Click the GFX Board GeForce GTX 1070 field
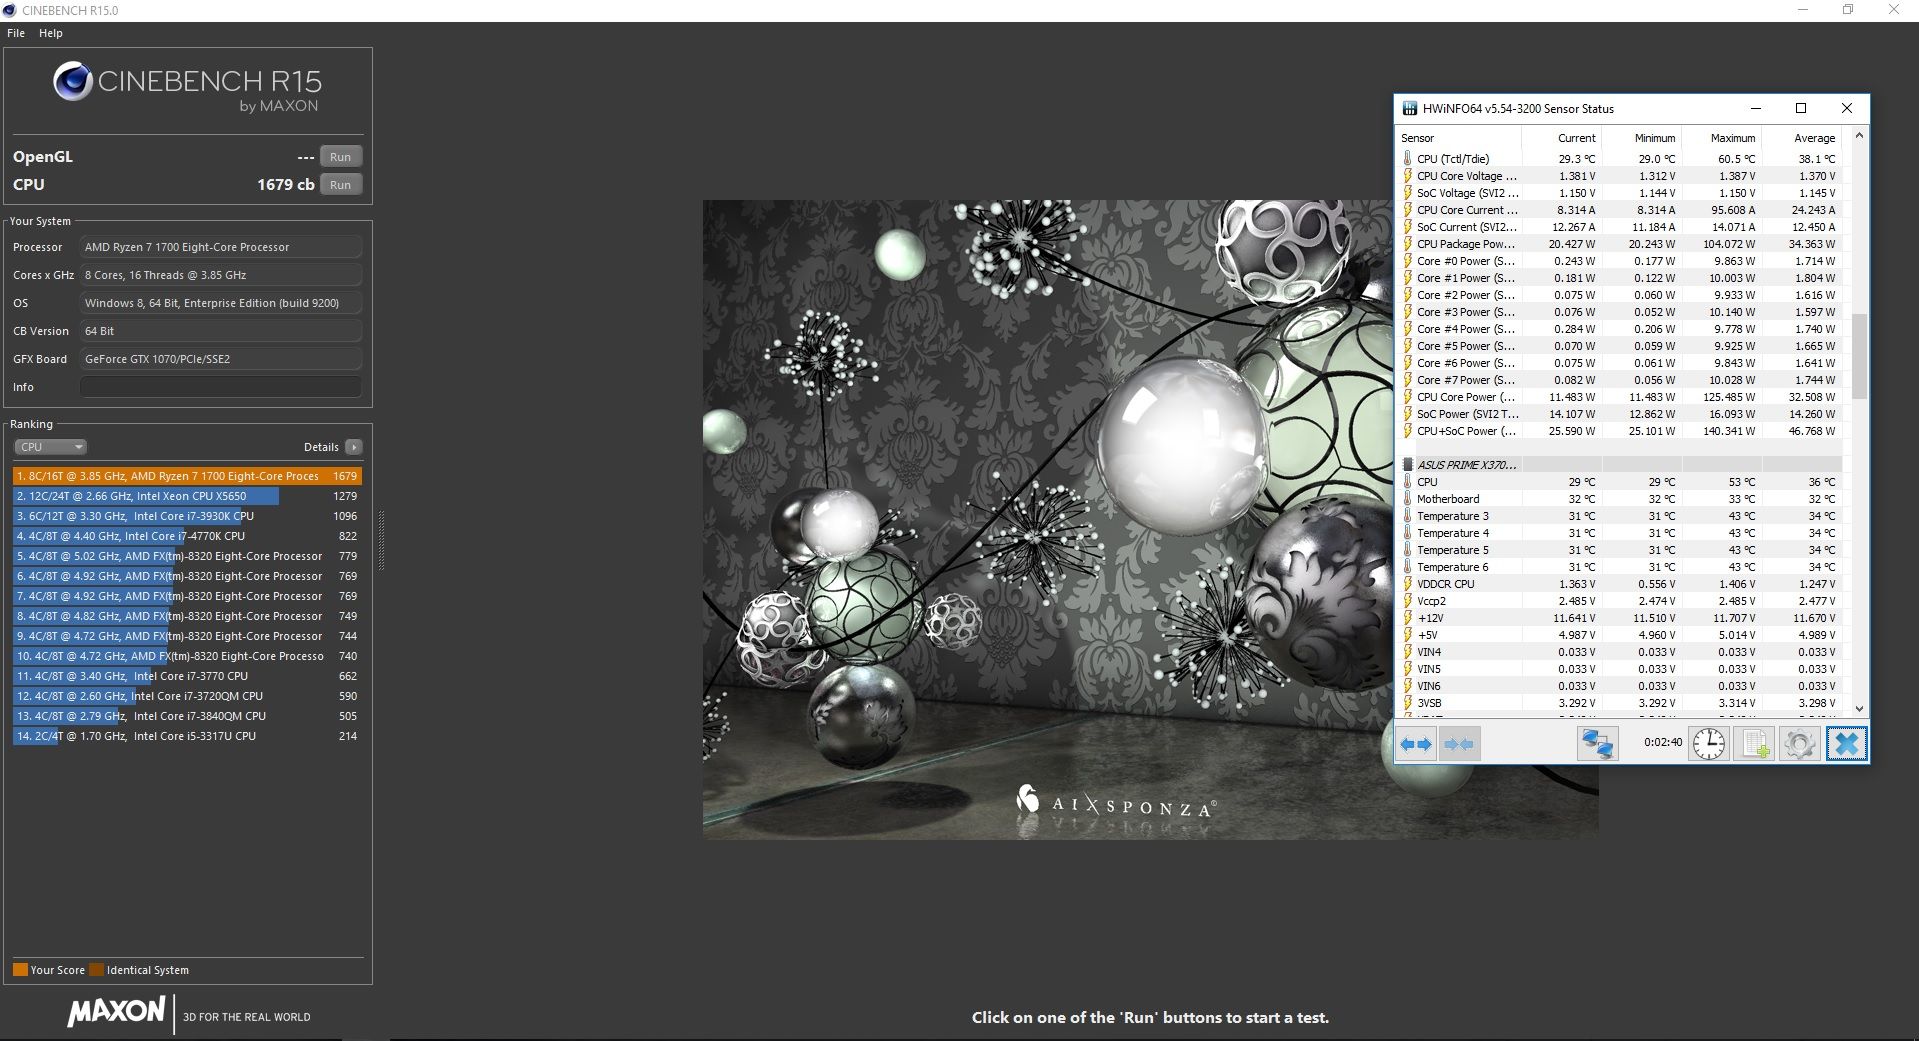The width and height of the screenshot is (1919, 1041). pyautogui.click(x=221, y=359)
